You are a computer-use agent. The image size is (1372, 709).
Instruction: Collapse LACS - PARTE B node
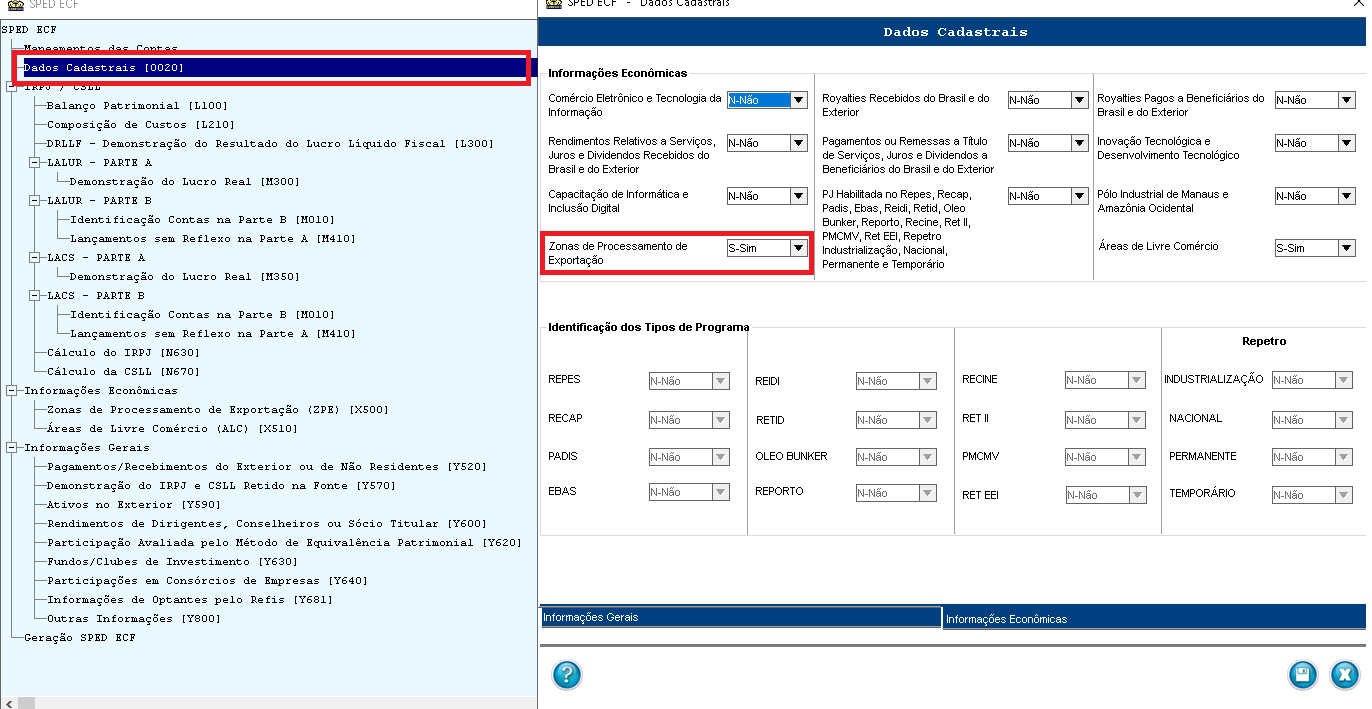[34, 296]
